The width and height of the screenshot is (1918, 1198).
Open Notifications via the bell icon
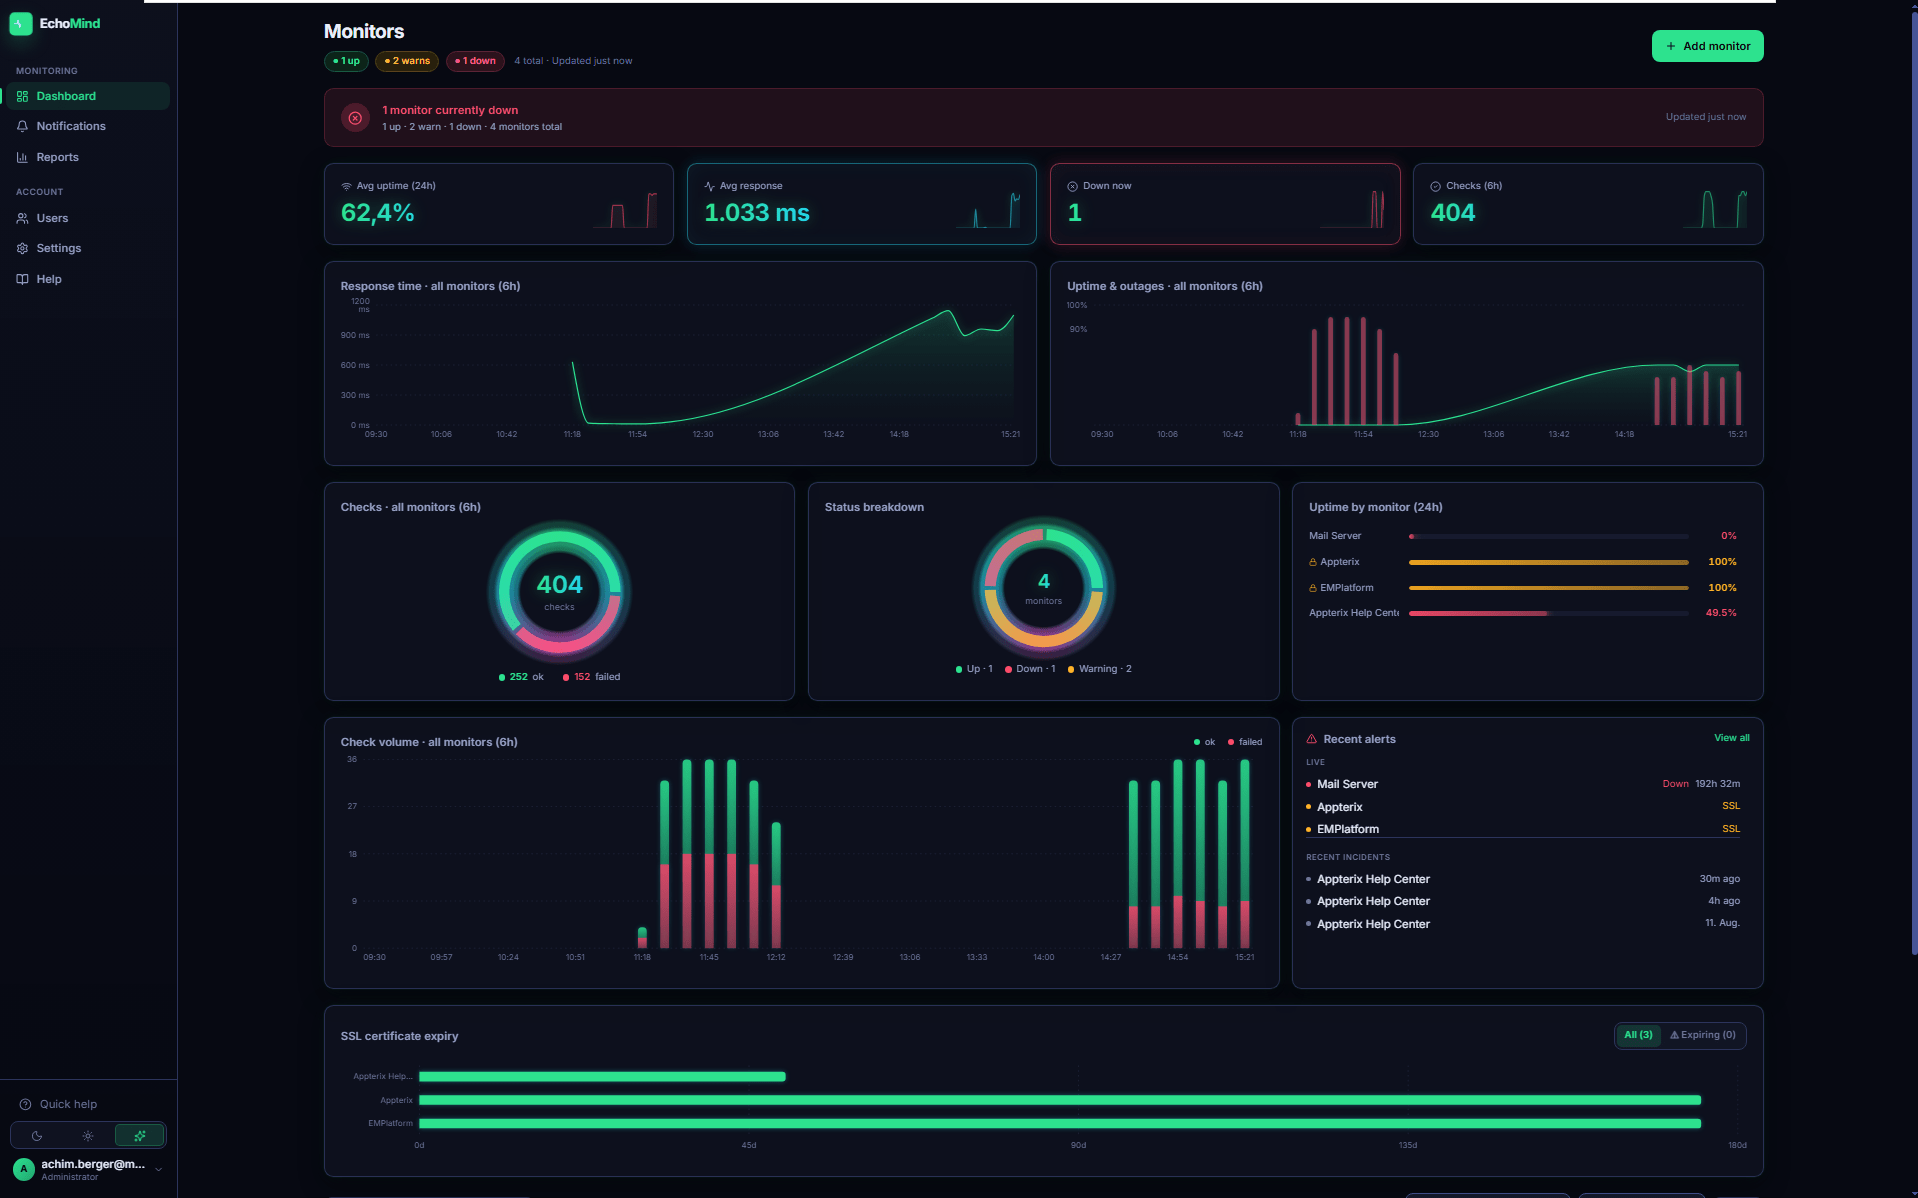coord(22,126)
